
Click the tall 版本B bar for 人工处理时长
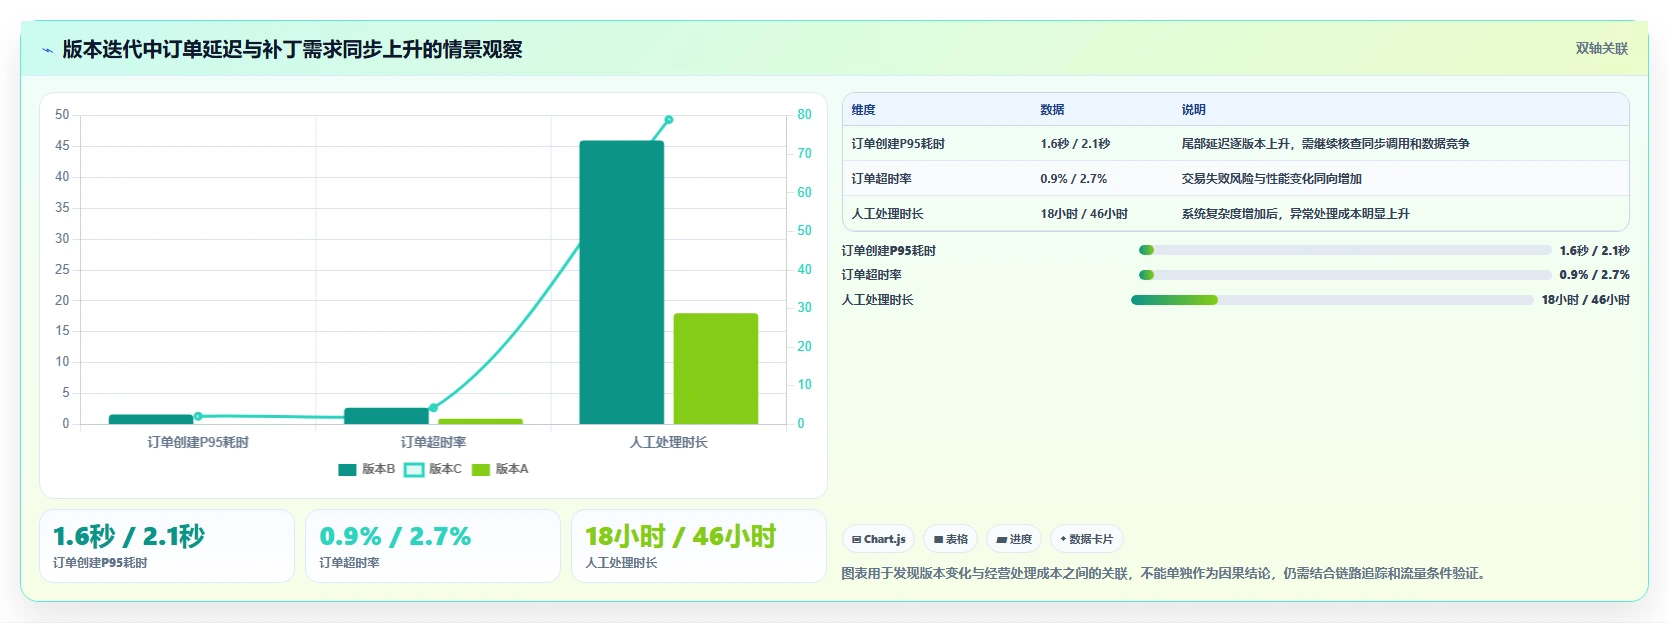coord(621,282)
